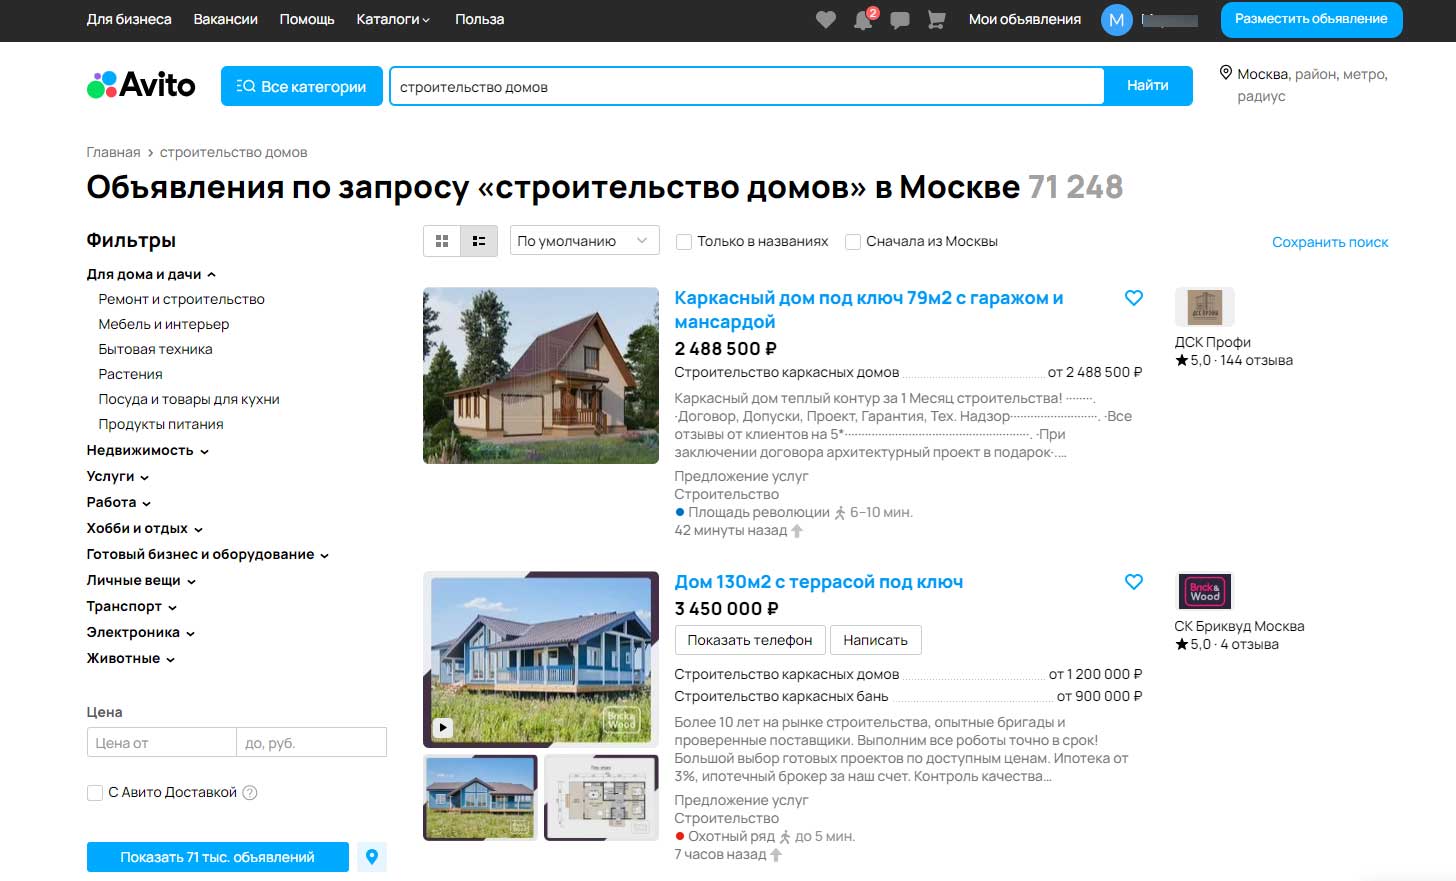Open Для бизнеса in top menu
This screenshot has width=1456, height=881.
(x=129, y=20)
